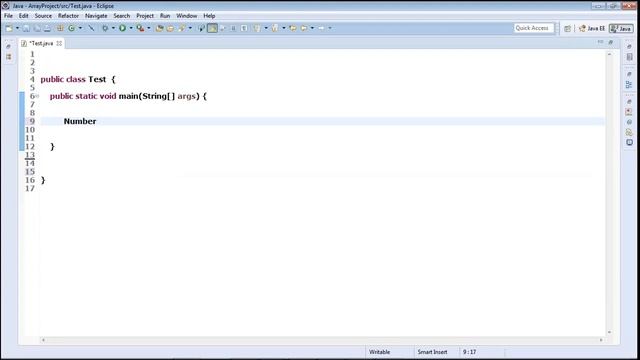Open the Next Annotation dropdown arrow
This screenshot has height=360, width=640.
coord(266,28)
